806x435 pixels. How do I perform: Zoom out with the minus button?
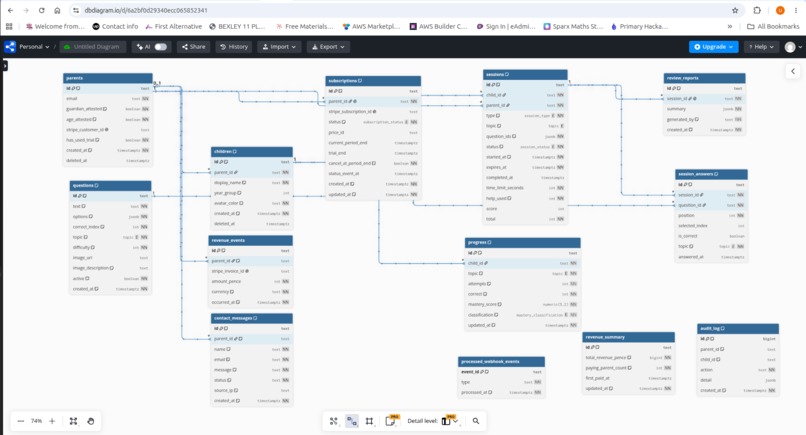21,421
